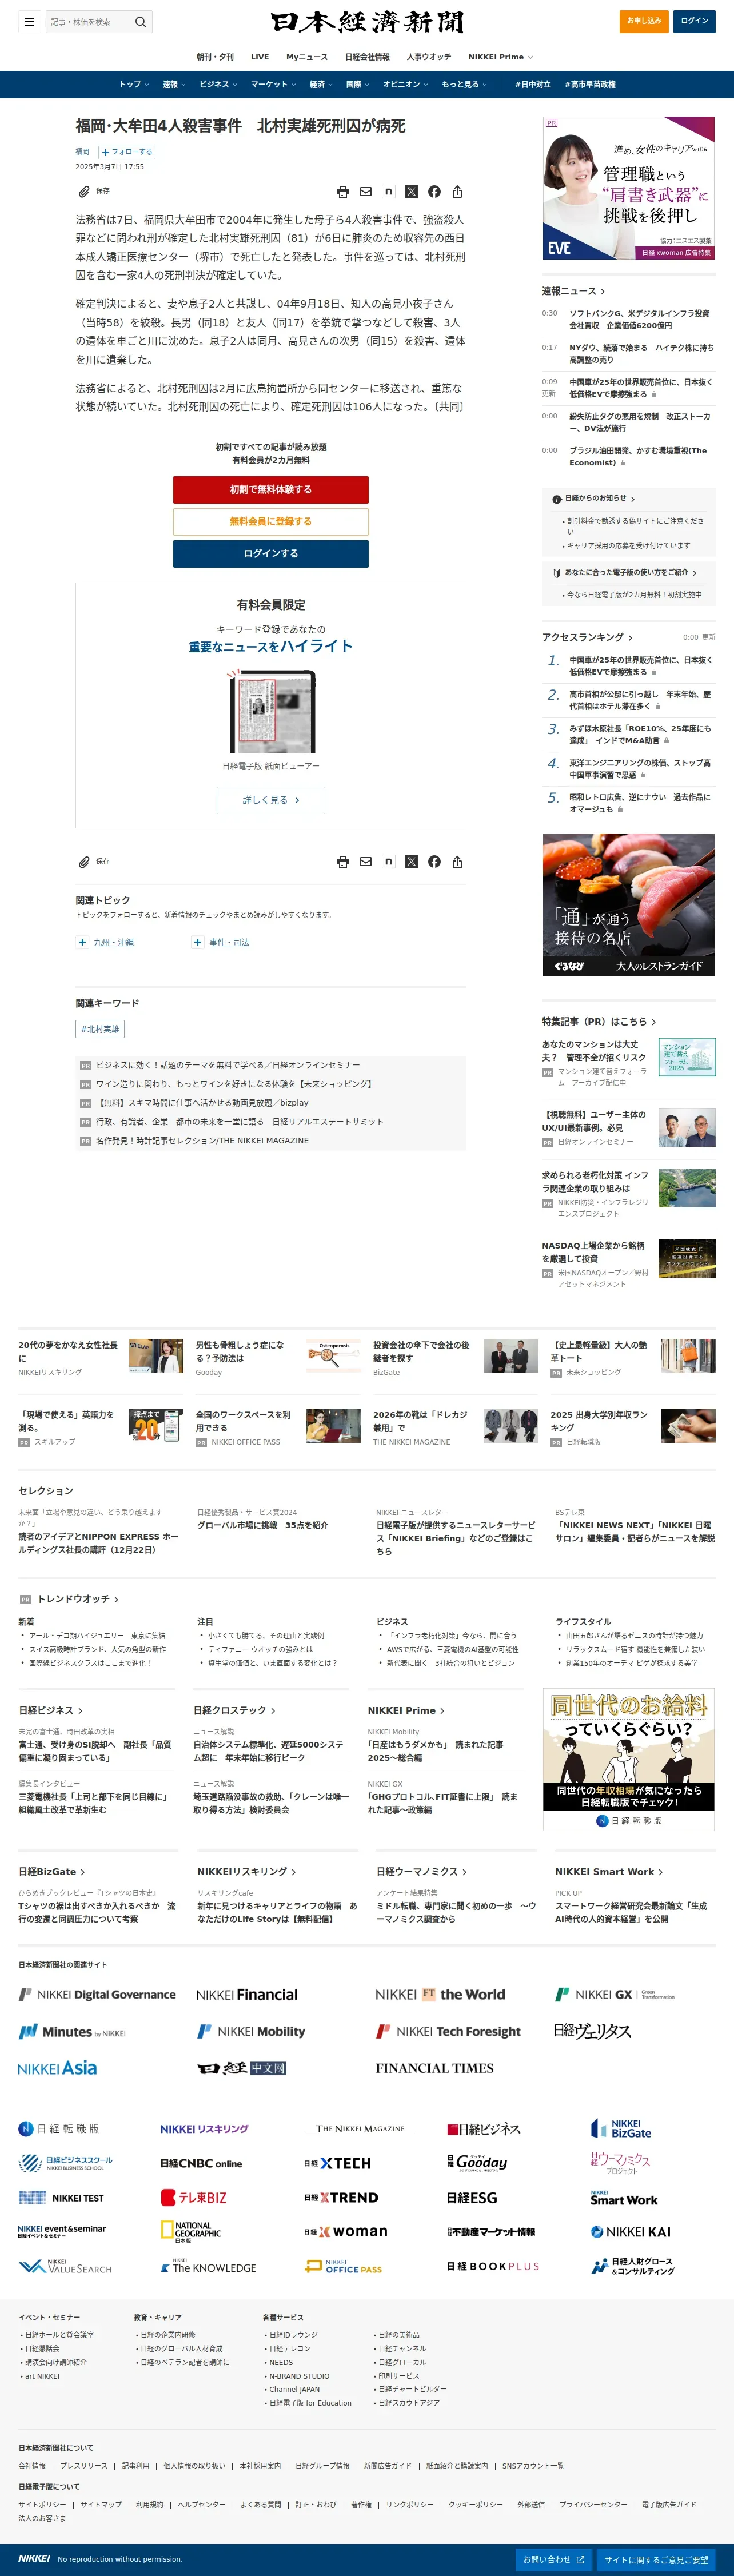Image resolution: width=734 pixels, height=2576 pixels.
Task: Open LIVE in the header menu
Action: [260, 57]
